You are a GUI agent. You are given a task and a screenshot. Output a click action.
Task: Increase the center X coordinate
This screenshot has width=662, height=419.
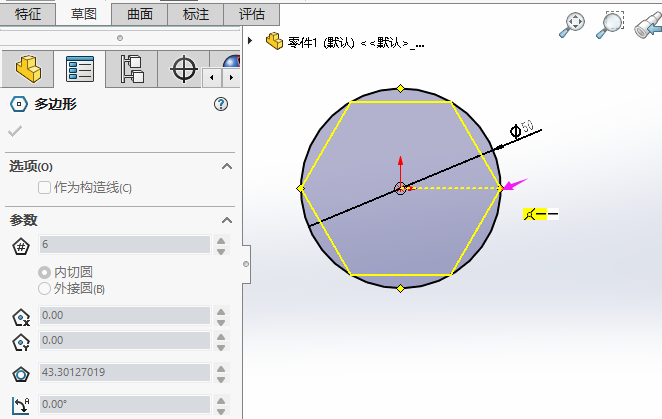221,312
